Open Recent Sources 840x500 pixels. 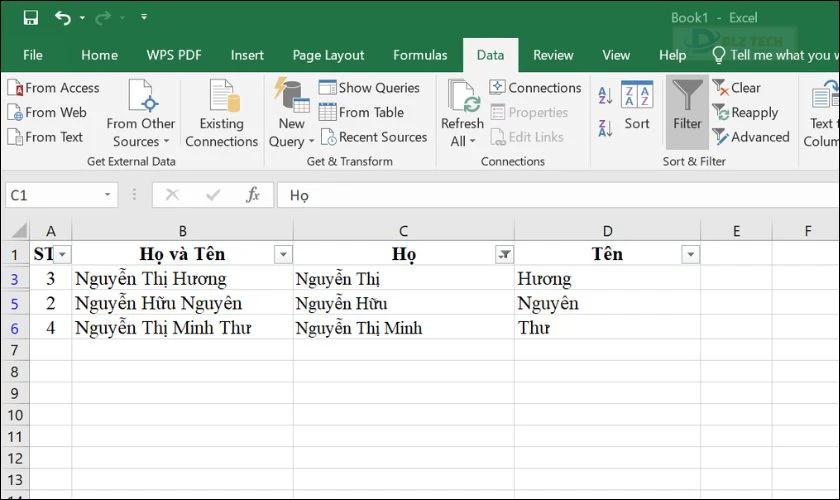click(374, 137)
